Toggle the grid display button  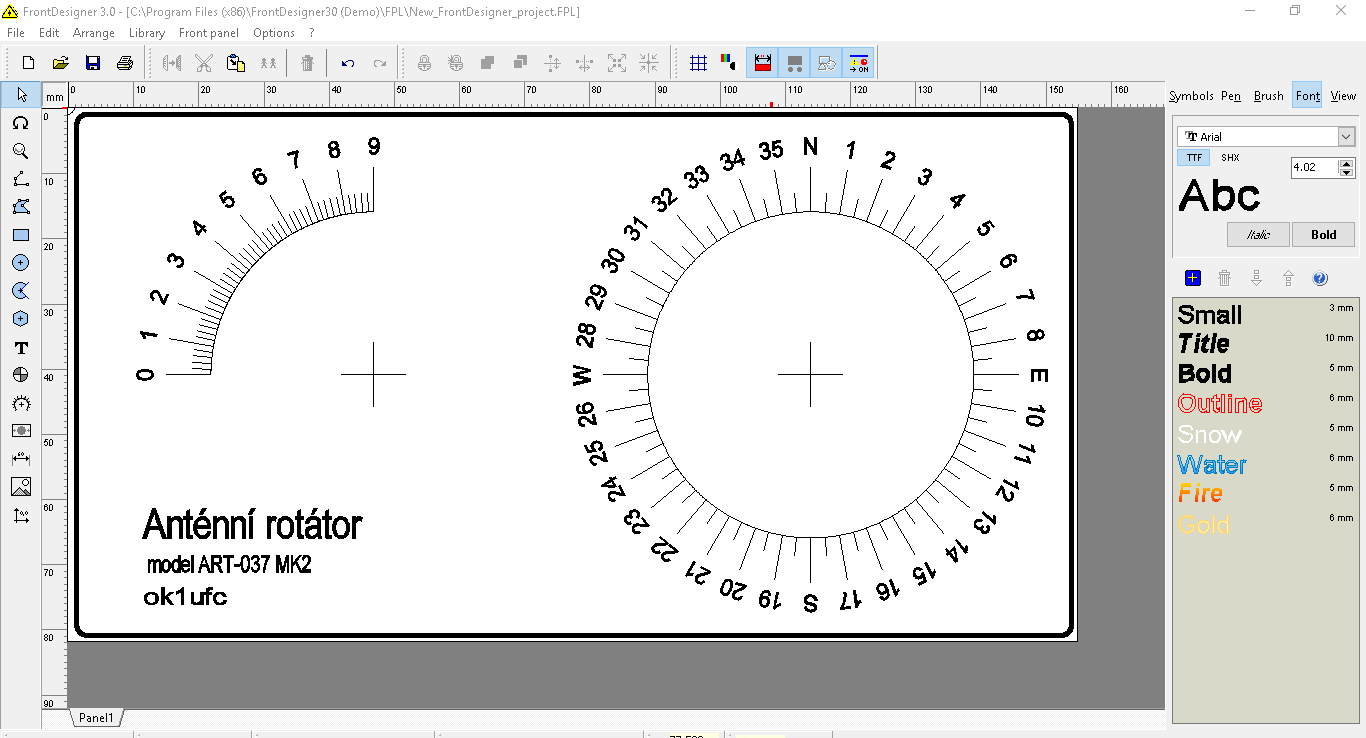699,63
